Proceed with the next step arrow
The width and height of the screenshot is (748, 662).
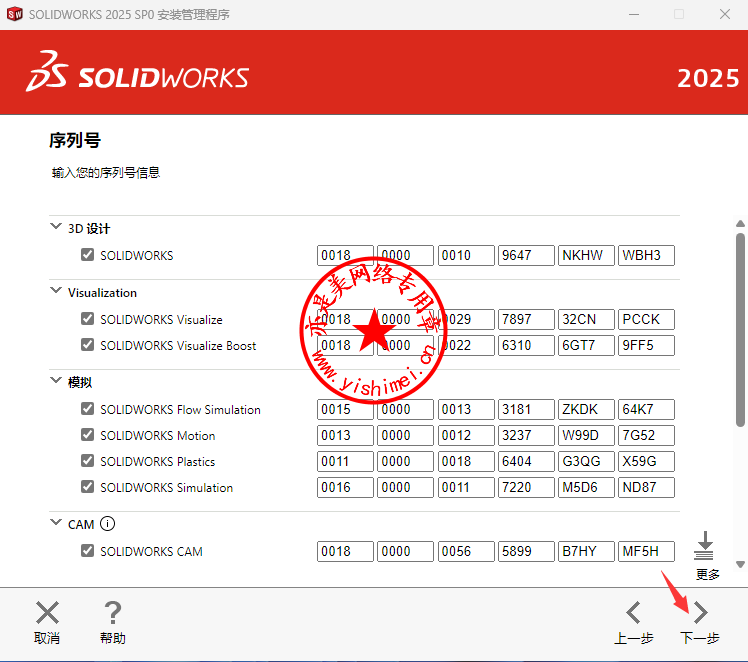[x=700, y=612]
